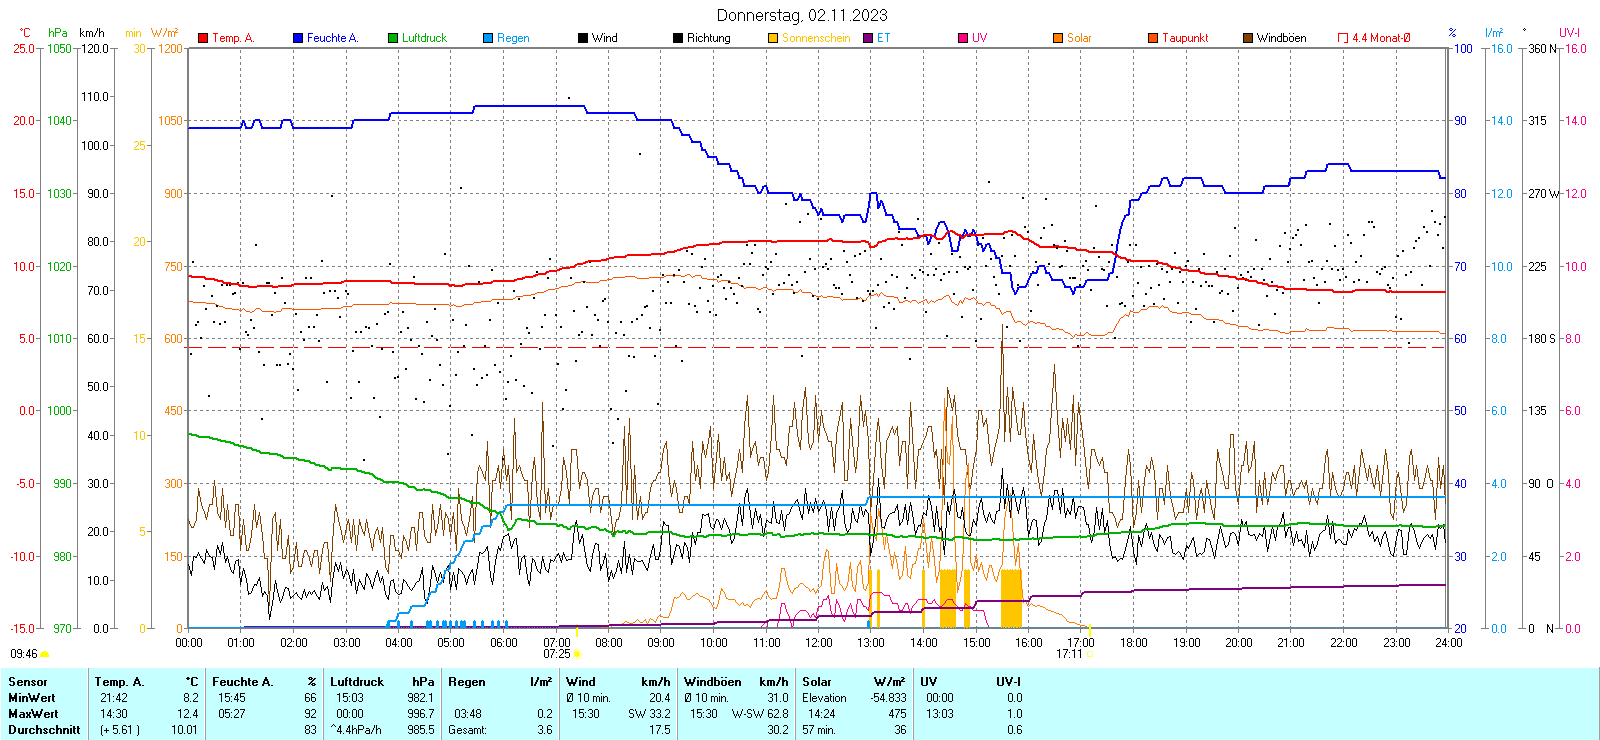Select the yellow Sonnenschein legend marker
The width and height of the screenshot is (1600, 740).
point(773,38)
